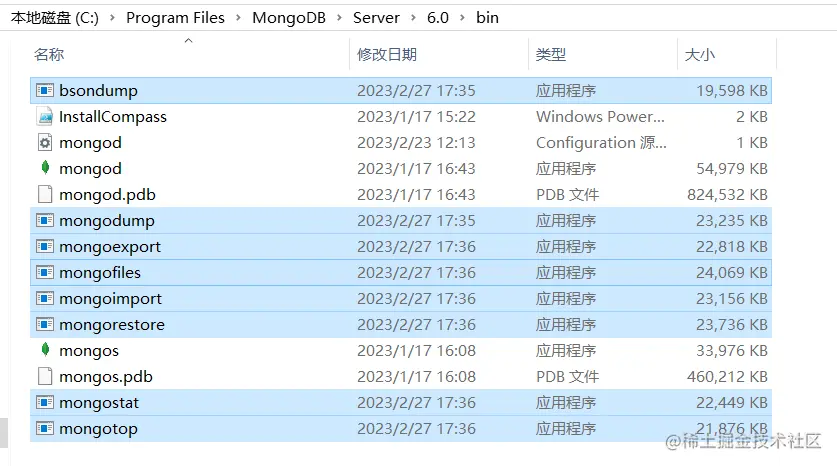
Task: Sort files by the 名称 column header
Action: pyautogui.click(x=49, y=55)
